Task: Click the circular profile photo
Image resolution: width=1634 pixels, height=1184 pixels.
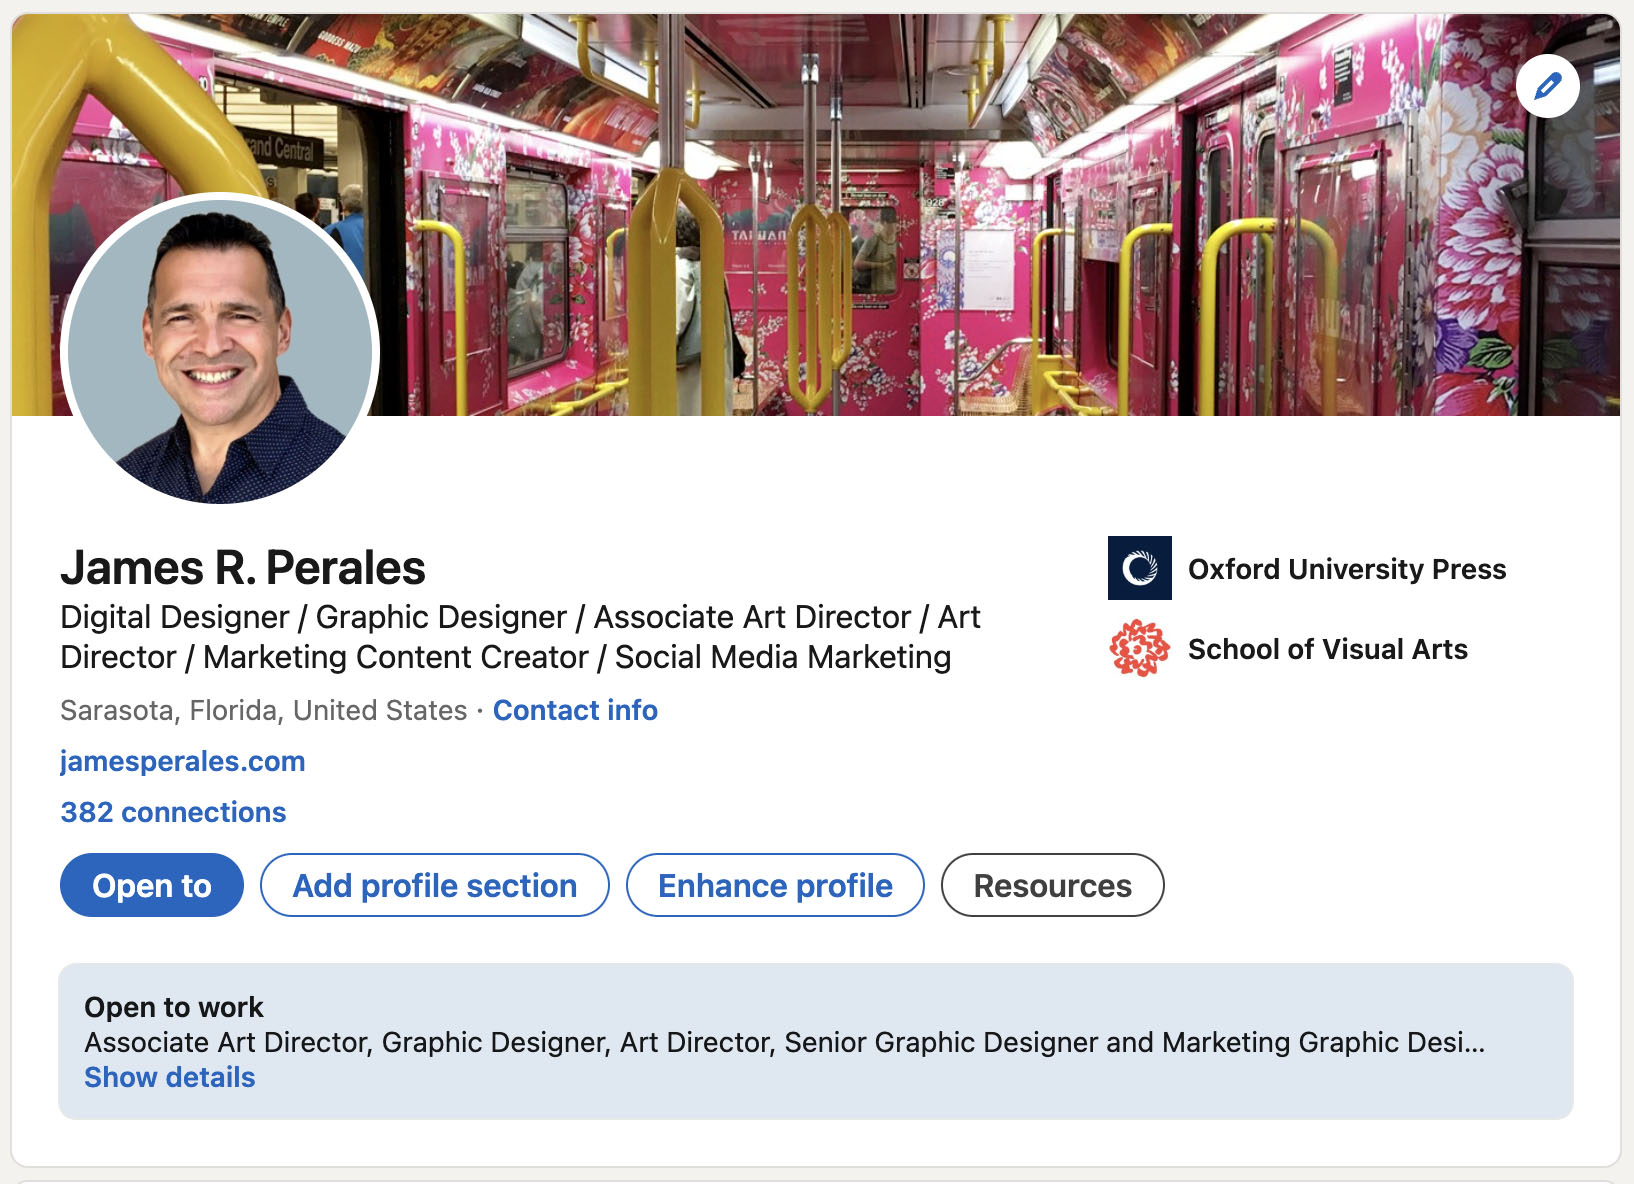Action: (220, 350)
